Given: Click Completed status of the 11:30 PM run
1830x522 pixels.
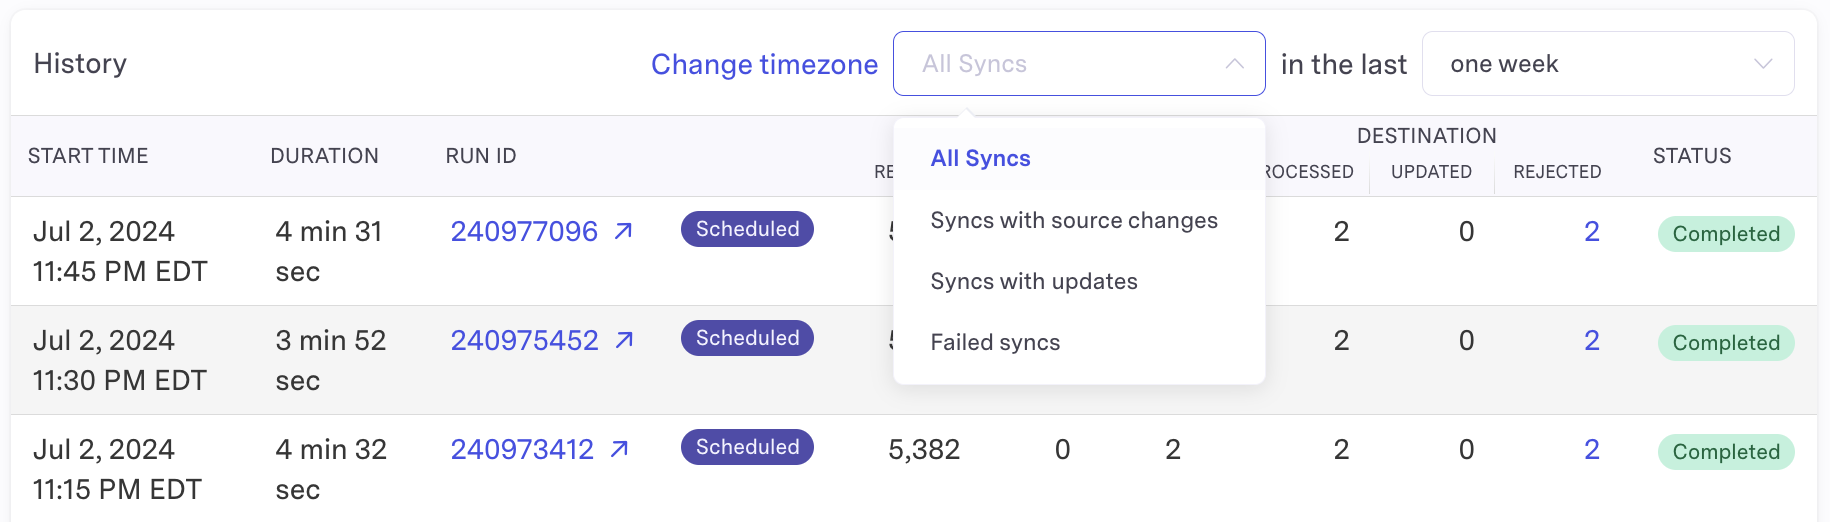Looking at the screenshot, I should point(1726,343).
